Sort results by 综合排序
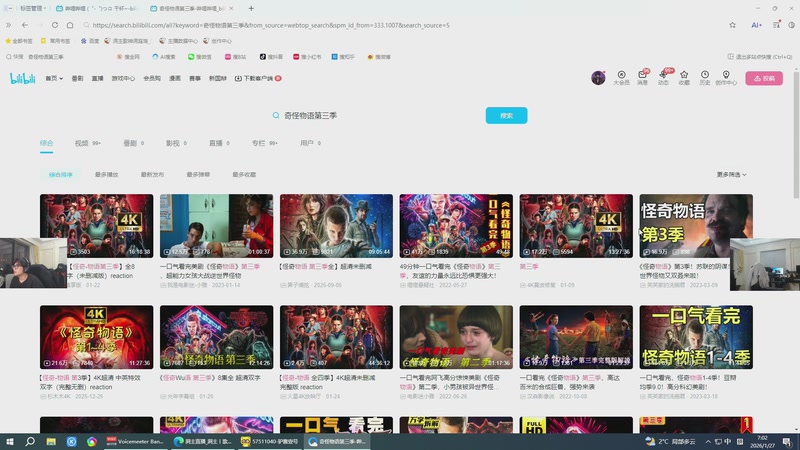The width and height of the screenshot is (800, 450). coord(61,174)
